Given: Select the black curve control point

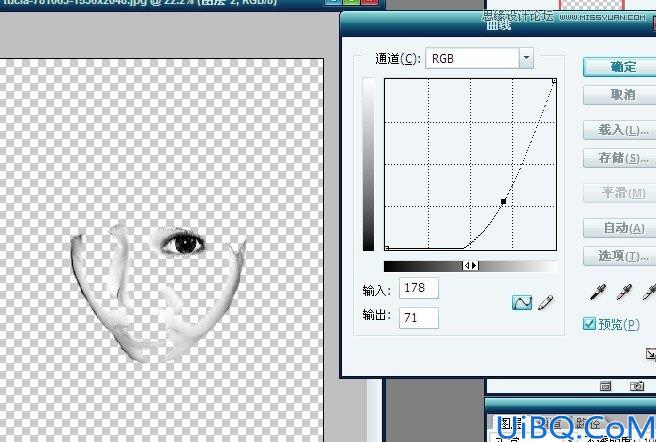Looking at the screenshot, I should (504, 201).
